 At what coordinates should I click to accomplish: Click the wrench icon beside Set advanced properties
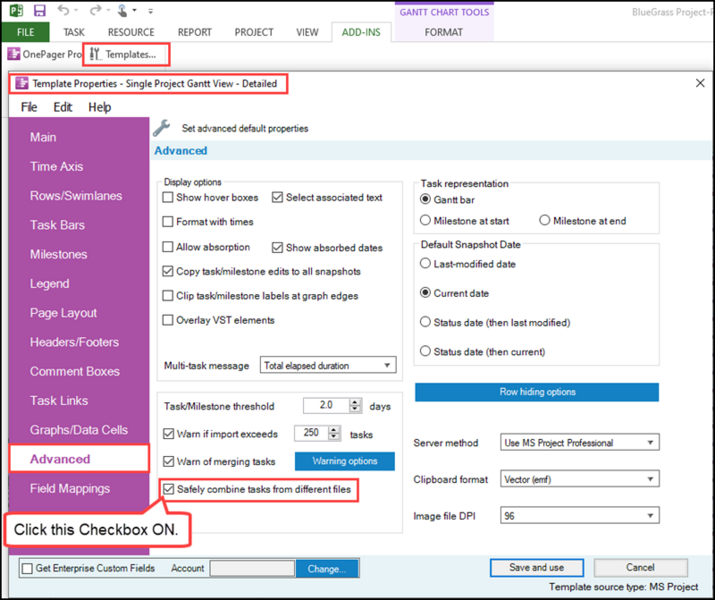[x=161, y=128]
